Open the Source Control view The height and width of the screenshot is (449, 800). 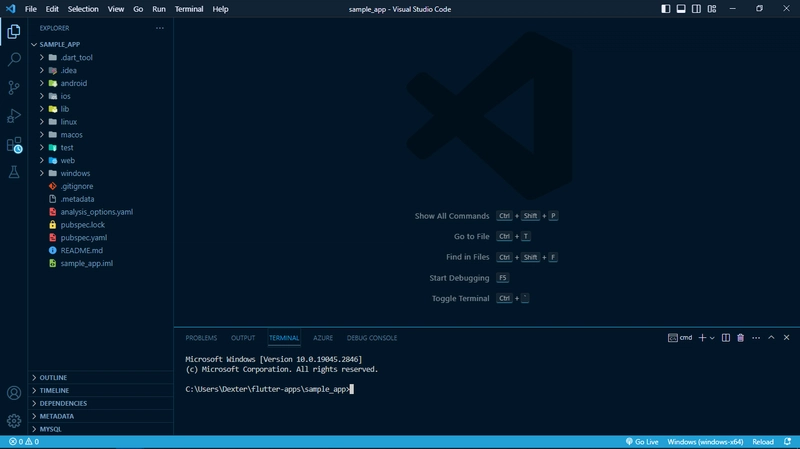pos(14,88)
